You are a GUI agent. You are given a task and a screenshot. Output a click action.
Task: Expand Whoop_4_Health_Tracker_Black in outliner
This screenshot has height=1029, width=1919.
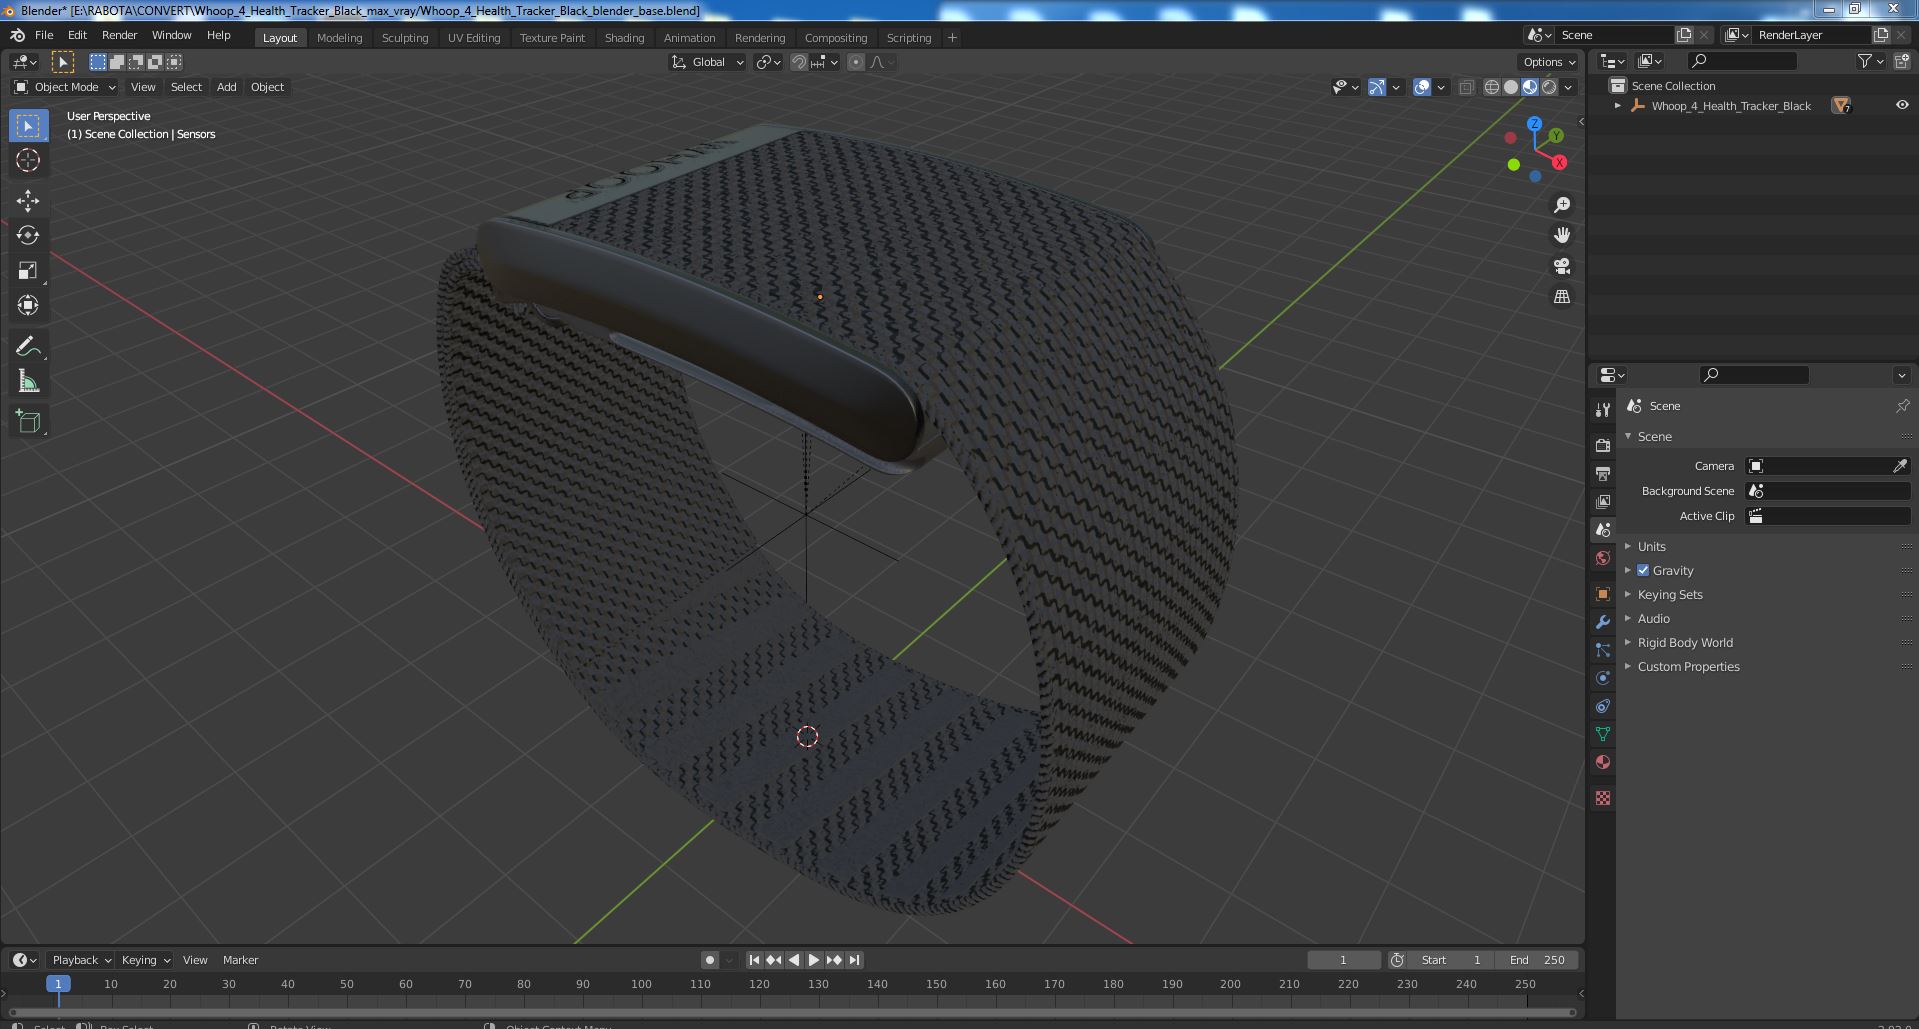1617,105
